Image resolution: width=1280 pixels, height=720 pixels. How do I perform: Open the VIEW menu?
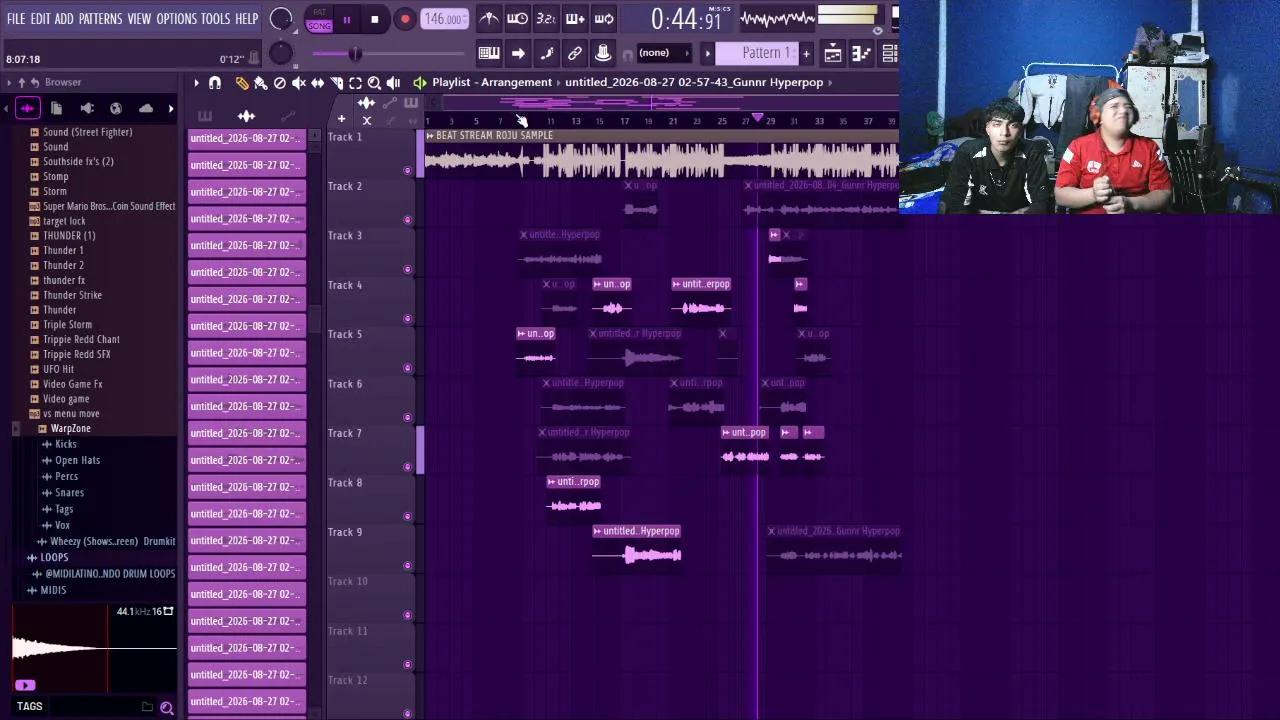[139, 19]
